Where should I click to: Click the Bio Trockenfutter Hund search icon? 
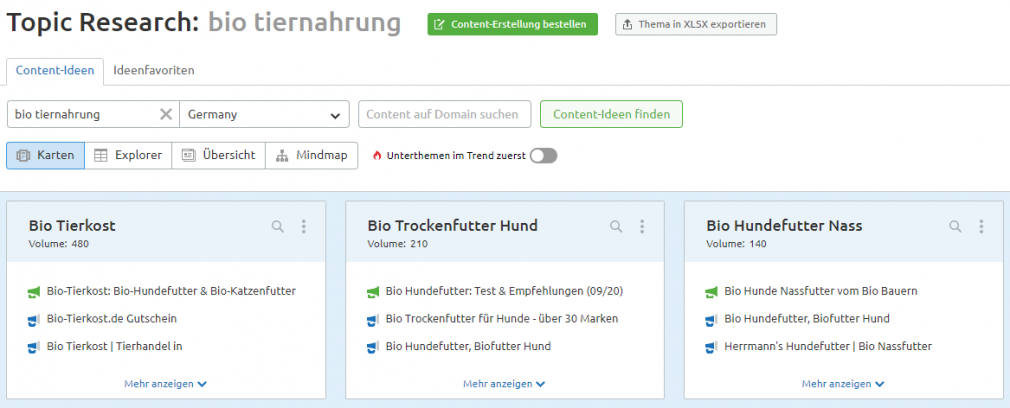pyautogui.click(x=616, y=226)
